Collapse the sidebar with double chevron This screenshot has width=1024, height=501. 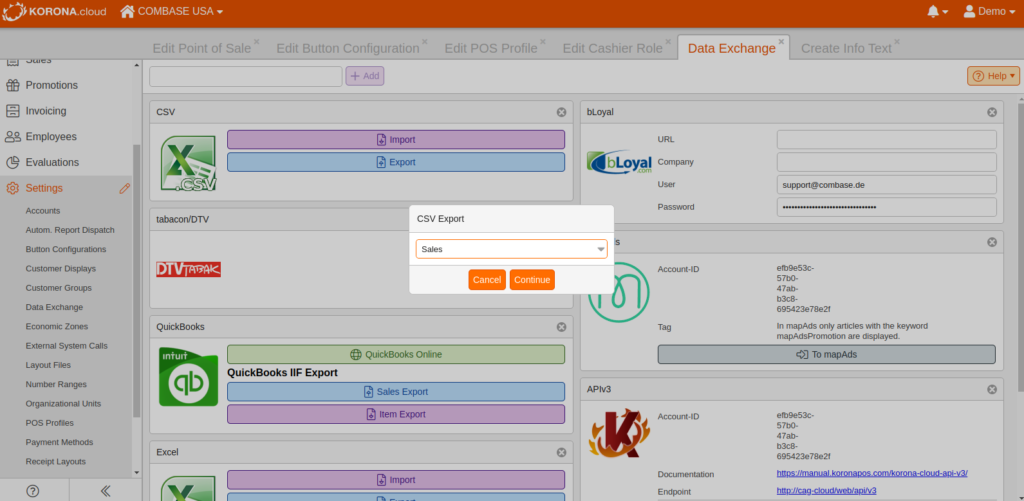point(105,490)
